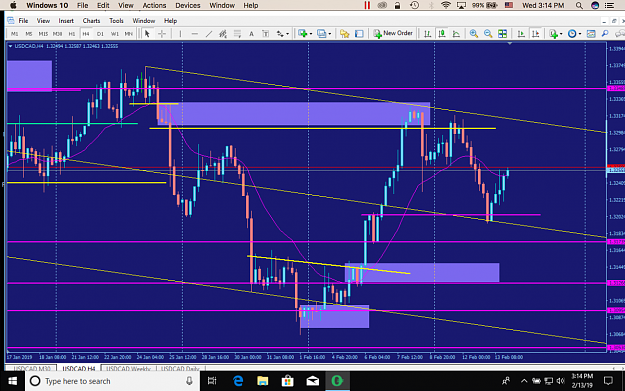The width and height of the screenshot is (625, 391).
Task: Open the periodicity clock icon
Action: (572, 34)
